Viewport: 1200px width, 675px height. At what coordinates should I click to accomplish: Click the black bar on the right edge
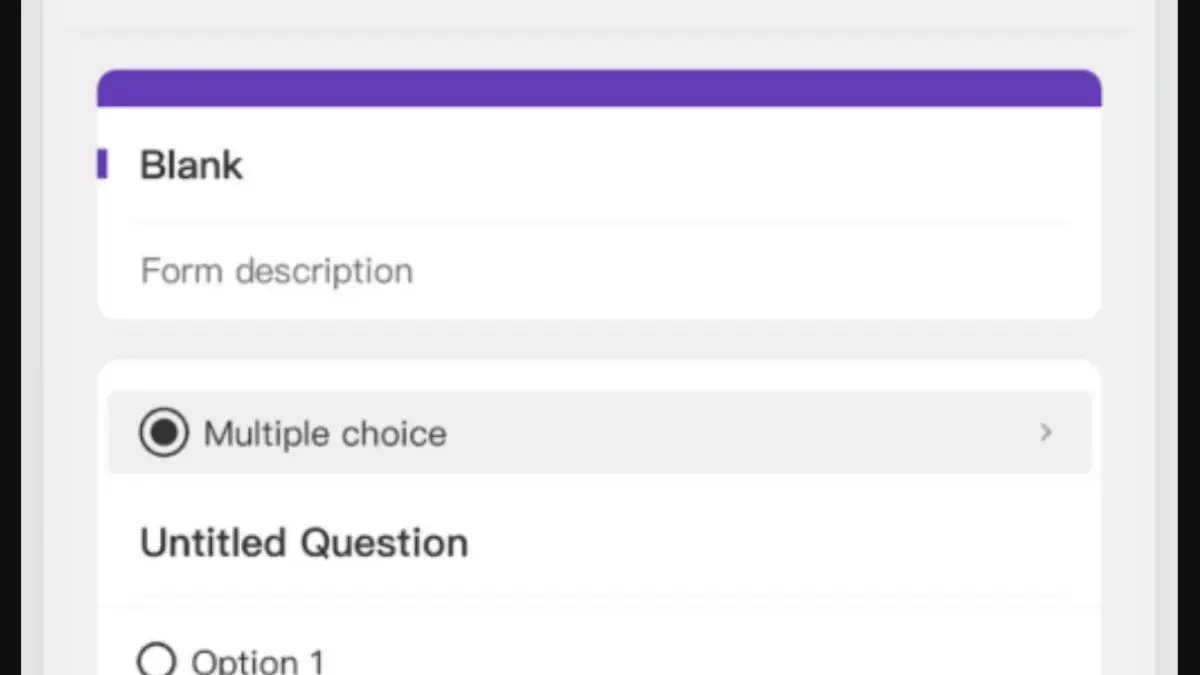click(x=1189, y=337)
